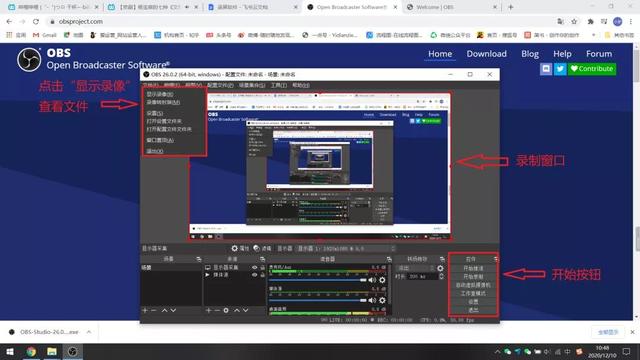This screenshot has width=640, height=360.
Task: Add a scene with plus in Scenes dock
Action: pyautogui.click(x=144, y=311)
